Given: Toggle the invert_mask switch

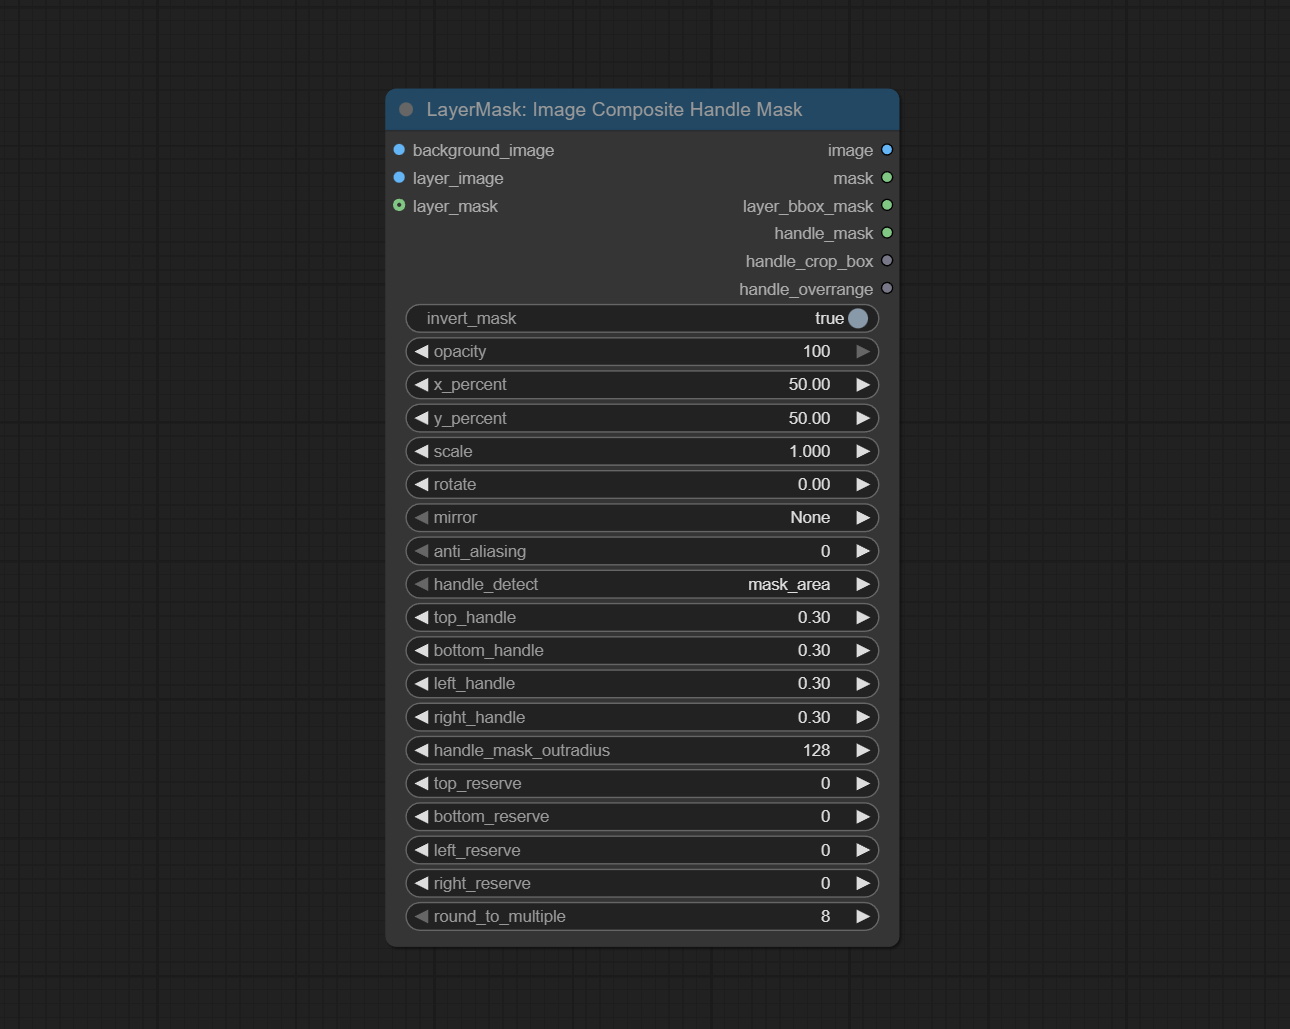Looking at the screenshot, I should coord(857,318).
